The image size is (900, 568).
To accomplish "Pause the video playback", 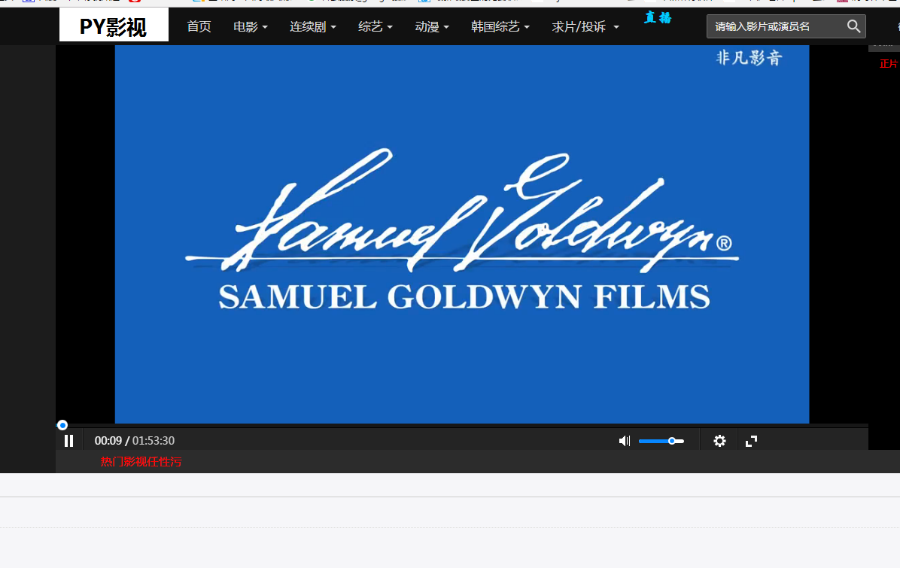I will tap(69, 441).
